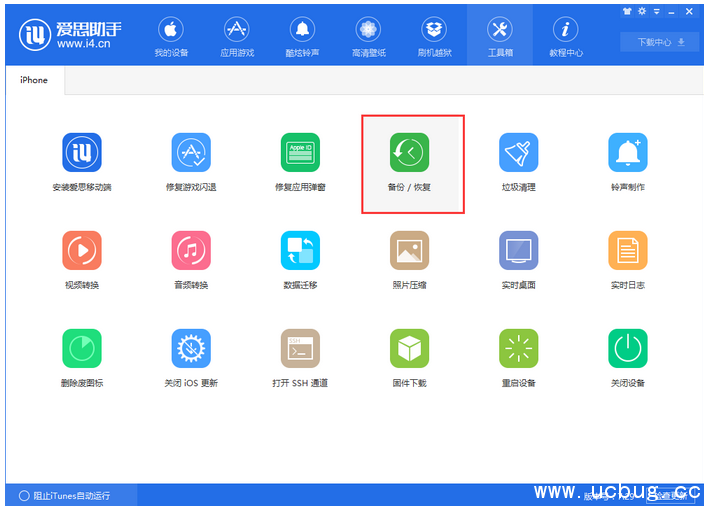Viewport: 704px width, 506px height.
Task: Open the skin shirt icon in title bar
Action: pos(627,11)
